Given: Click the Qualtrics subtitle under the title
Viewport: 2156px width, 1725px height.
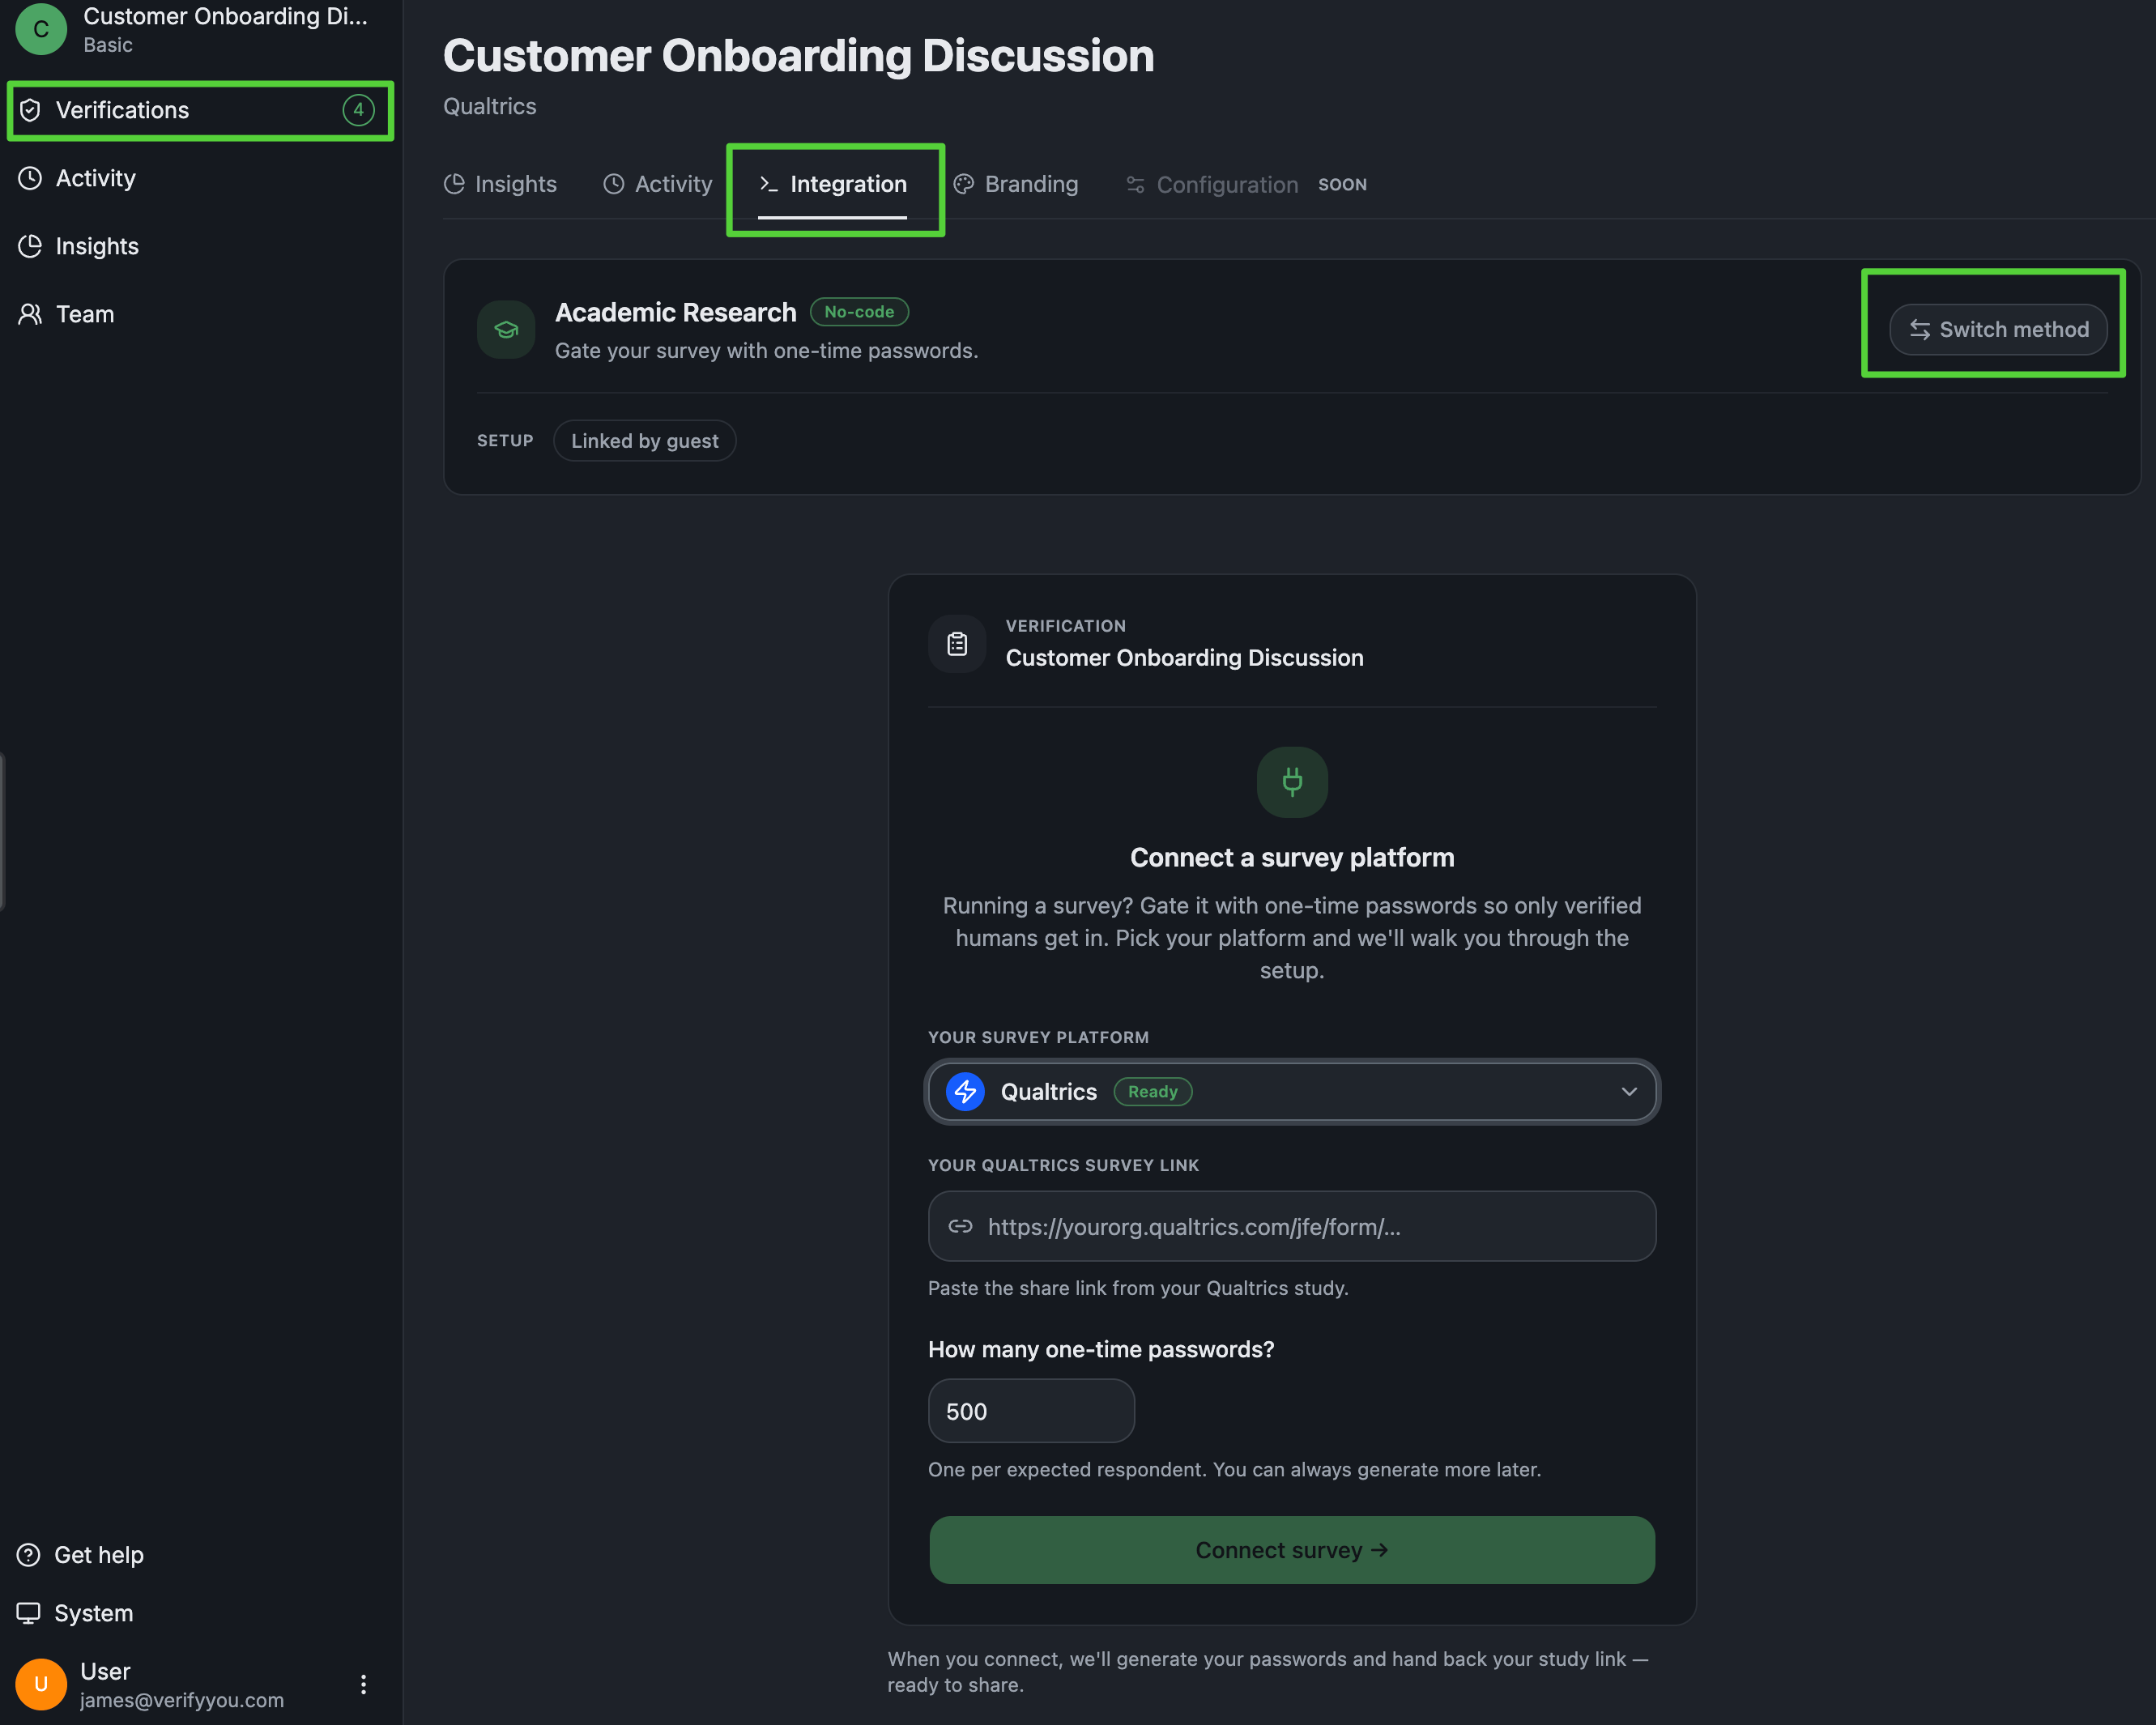Looking at the screenshot, I should point(490,106).
